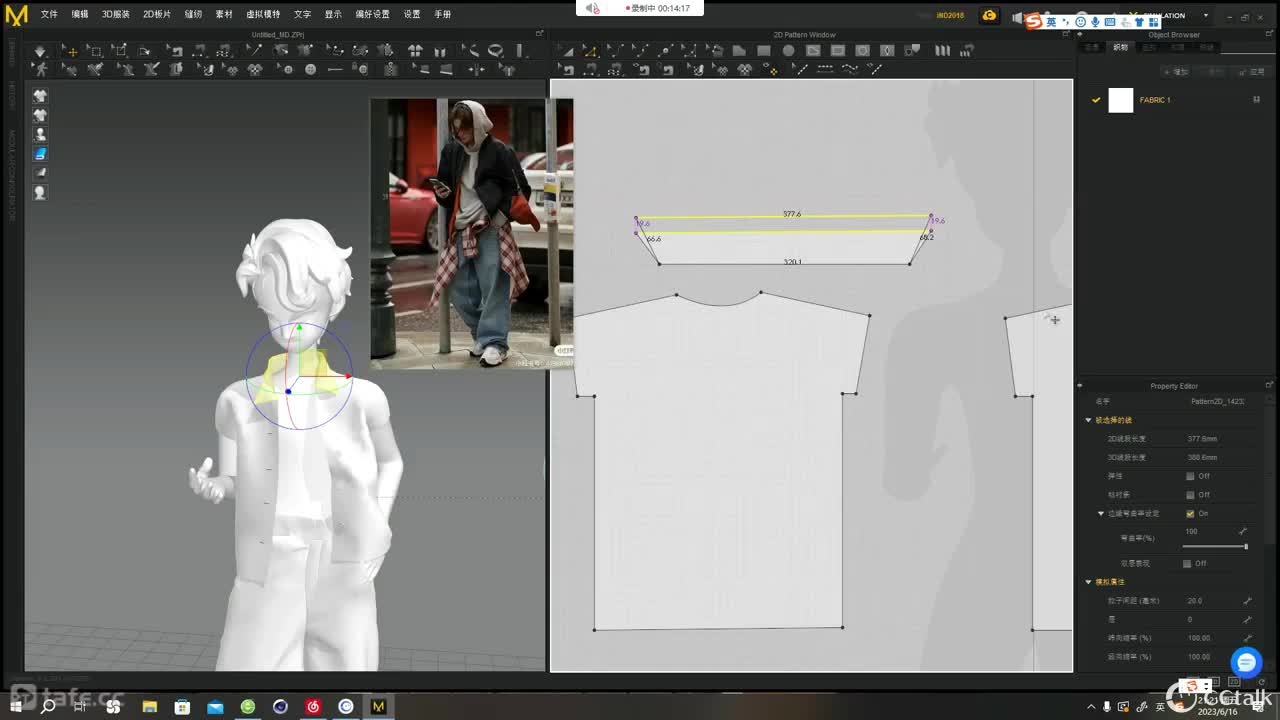
Task: Uncheck the 边缘弯曲率设定 On checkbox
Action: (1190, 513)
